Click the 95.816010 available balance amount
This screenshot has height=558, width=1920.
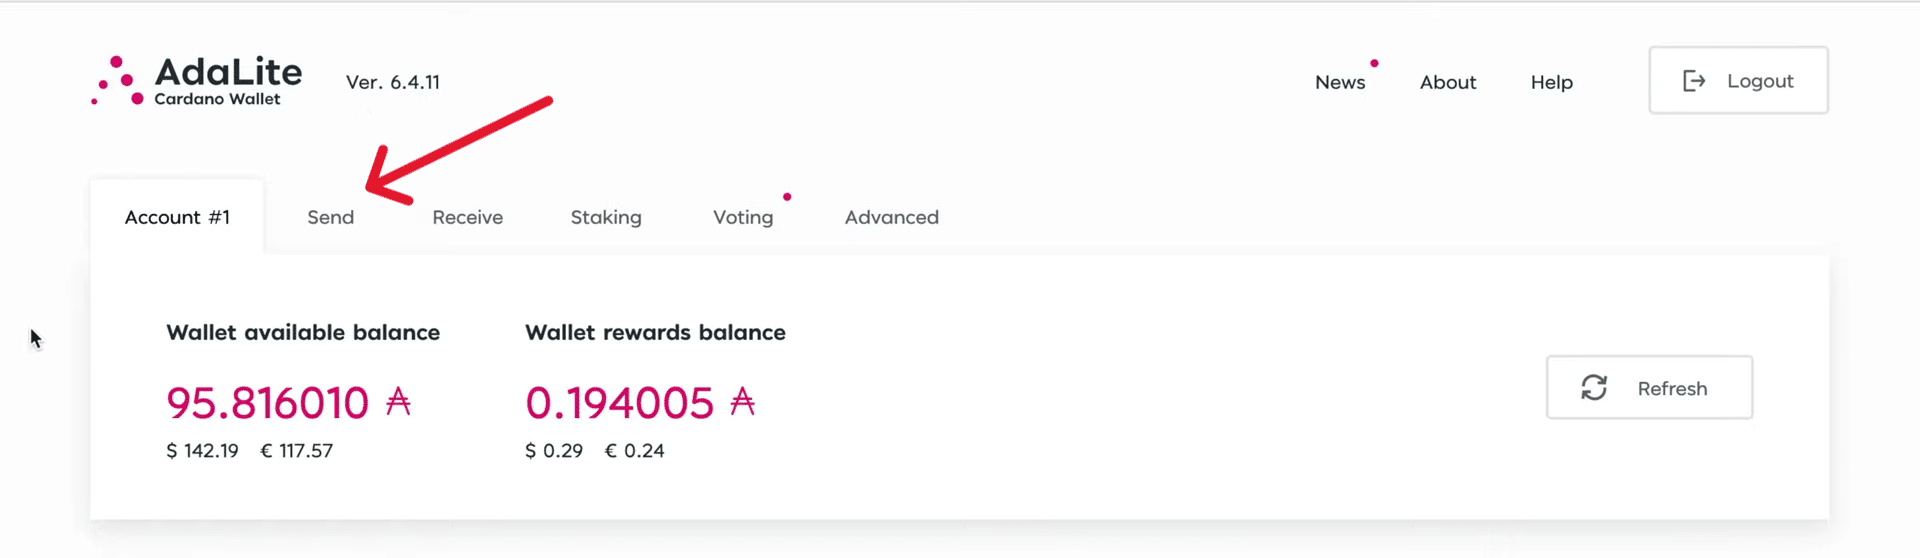pyautogui.click(x=267, y=403)
